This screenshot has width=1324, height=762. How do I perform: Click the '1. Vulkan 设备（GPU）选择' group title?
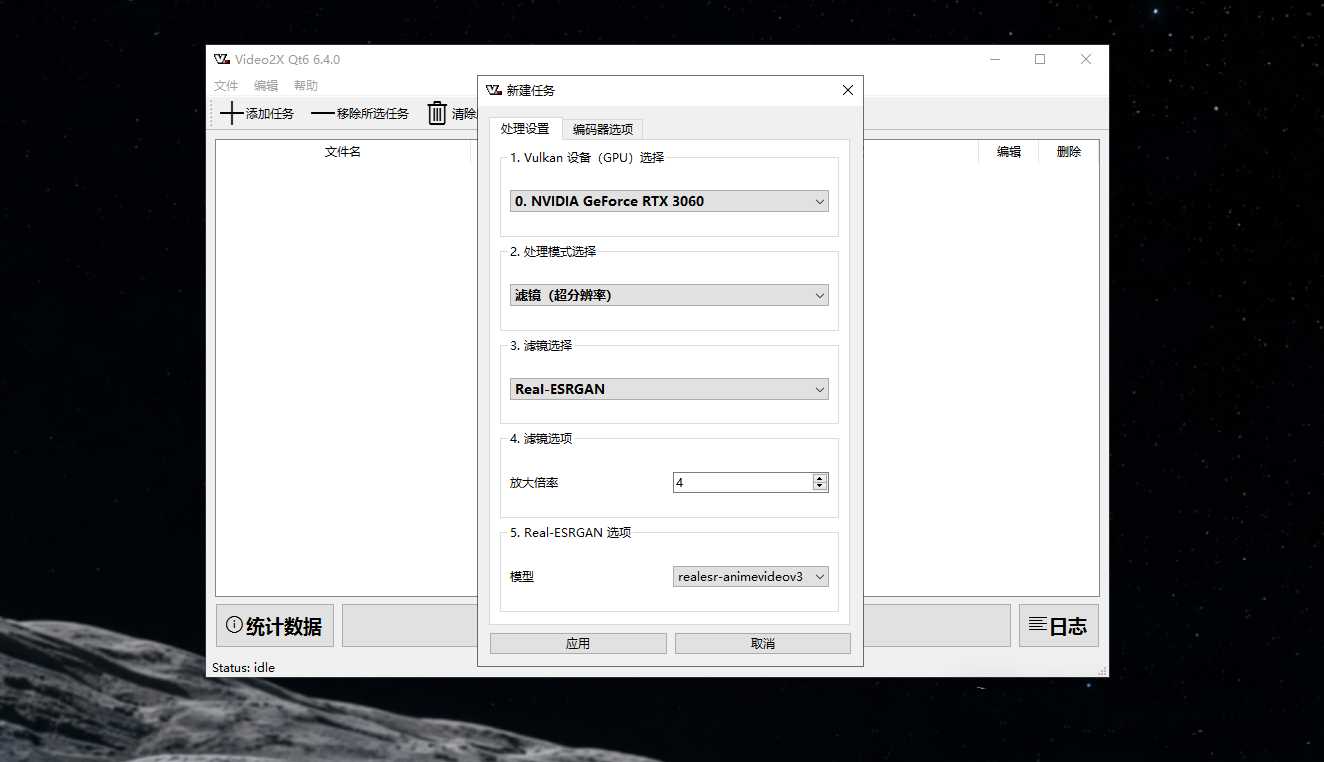coord(587,157)
